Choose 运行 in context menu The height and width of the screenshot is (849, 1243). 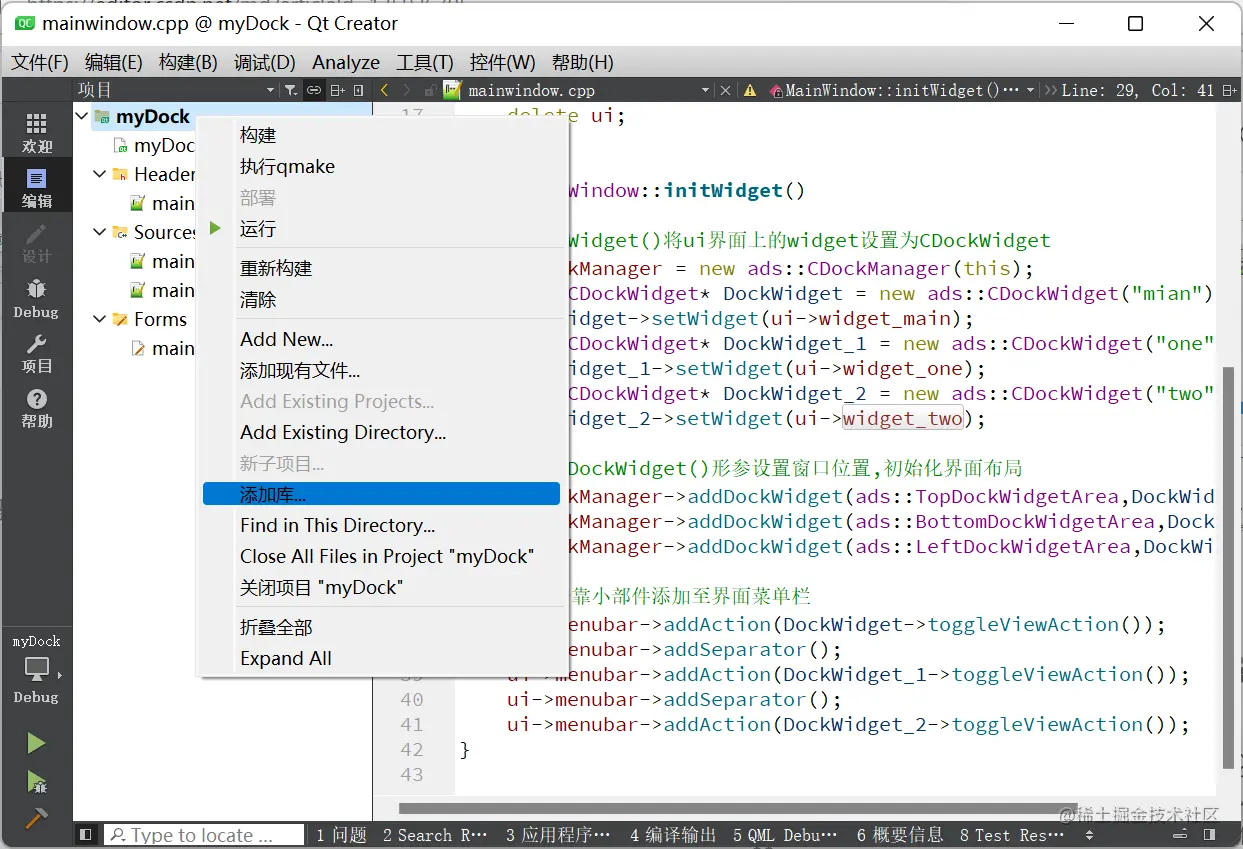[381, 228]
